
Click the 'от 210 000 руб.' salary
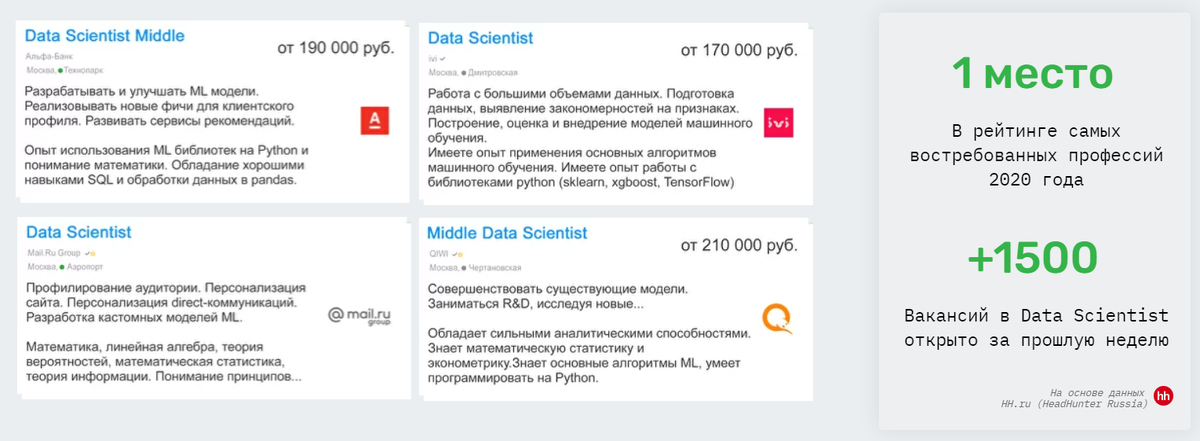pos(739,245)
